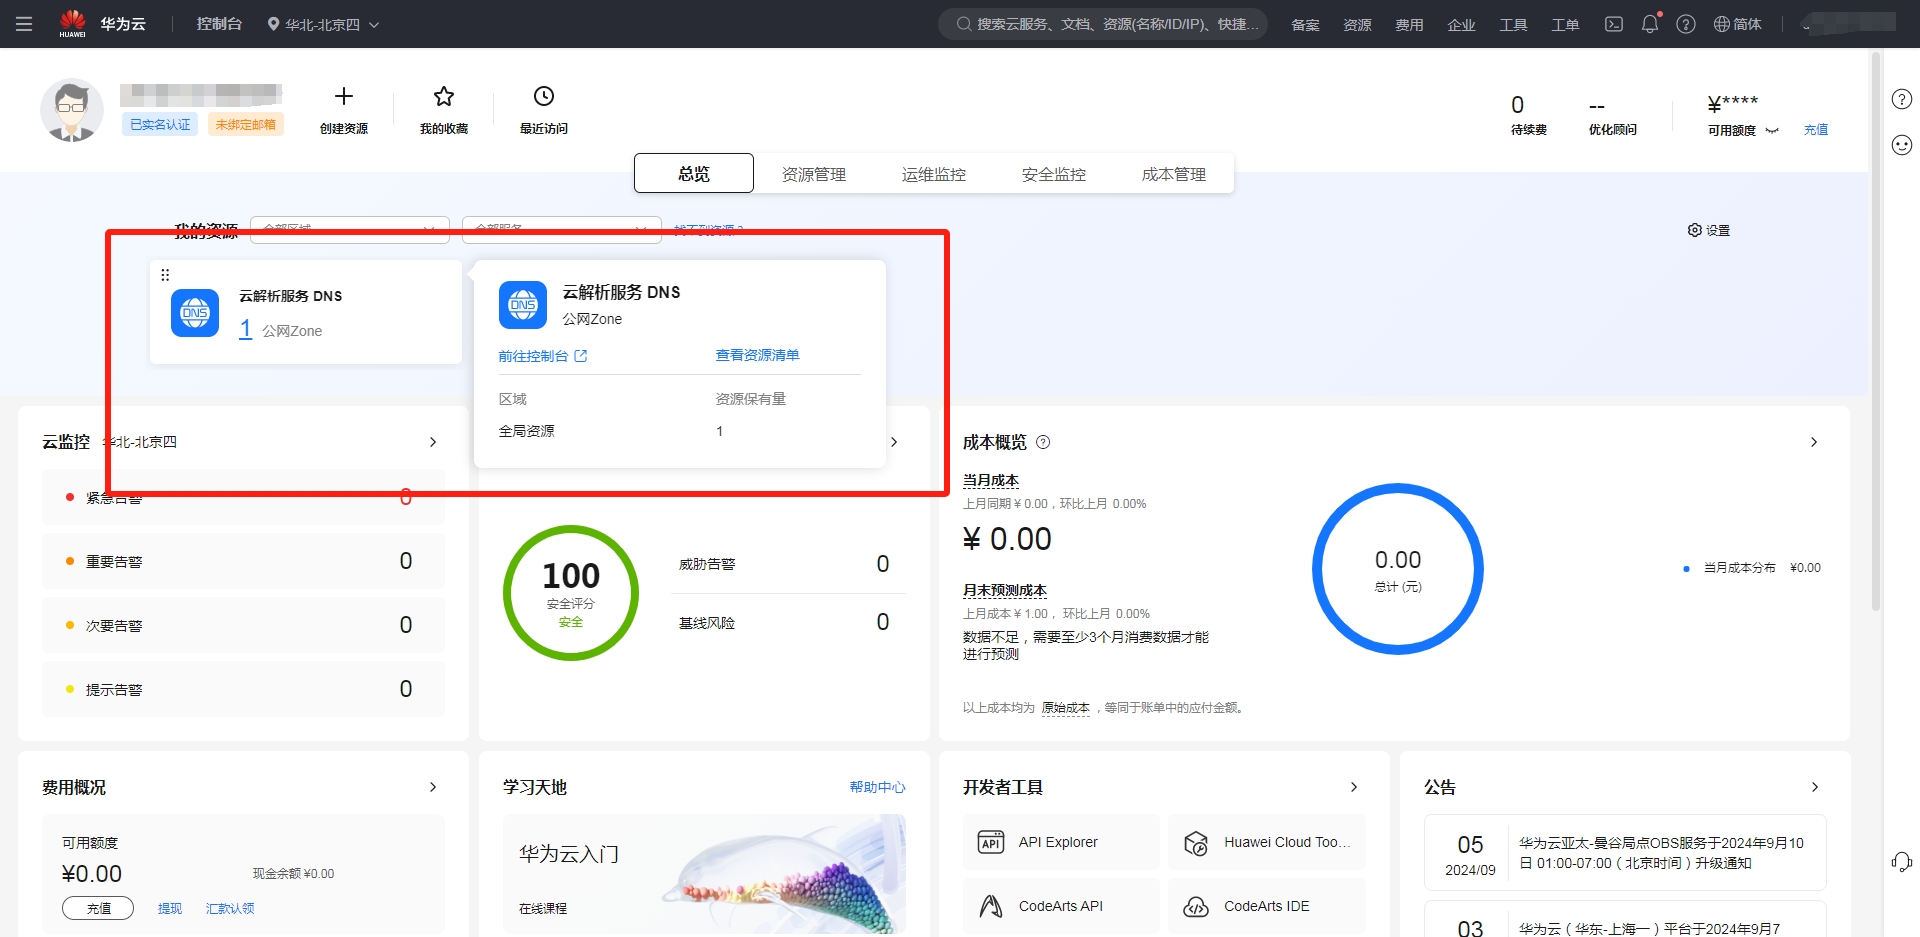Image resolution: width=1920 pixels, height=937 pixels.
Task: Click the 充值 link near 可用额度
Action: point(1816,130)
